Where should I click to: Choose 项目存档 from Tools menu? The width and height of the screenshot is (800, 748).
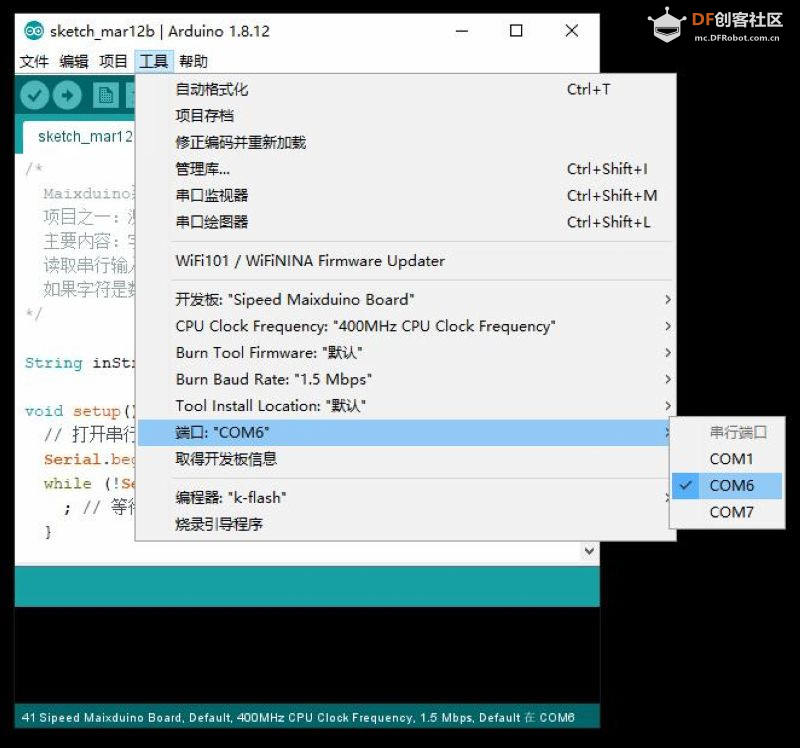(407, 116)
